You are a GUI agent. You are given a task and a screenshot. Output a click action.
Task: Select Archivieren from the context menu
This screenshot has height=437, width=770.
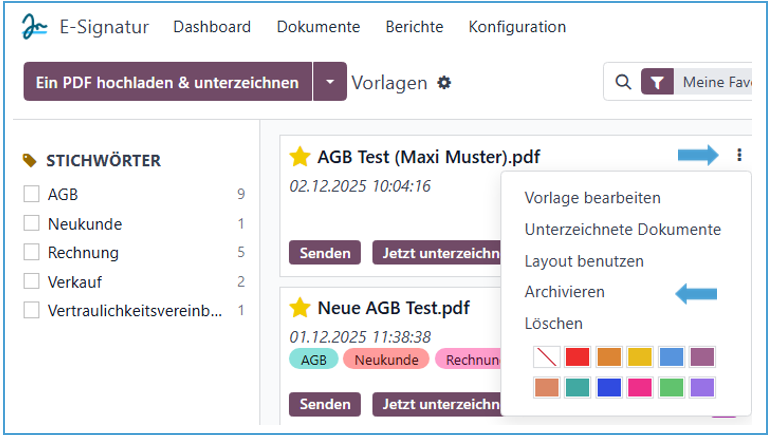(x=564, y=292)
